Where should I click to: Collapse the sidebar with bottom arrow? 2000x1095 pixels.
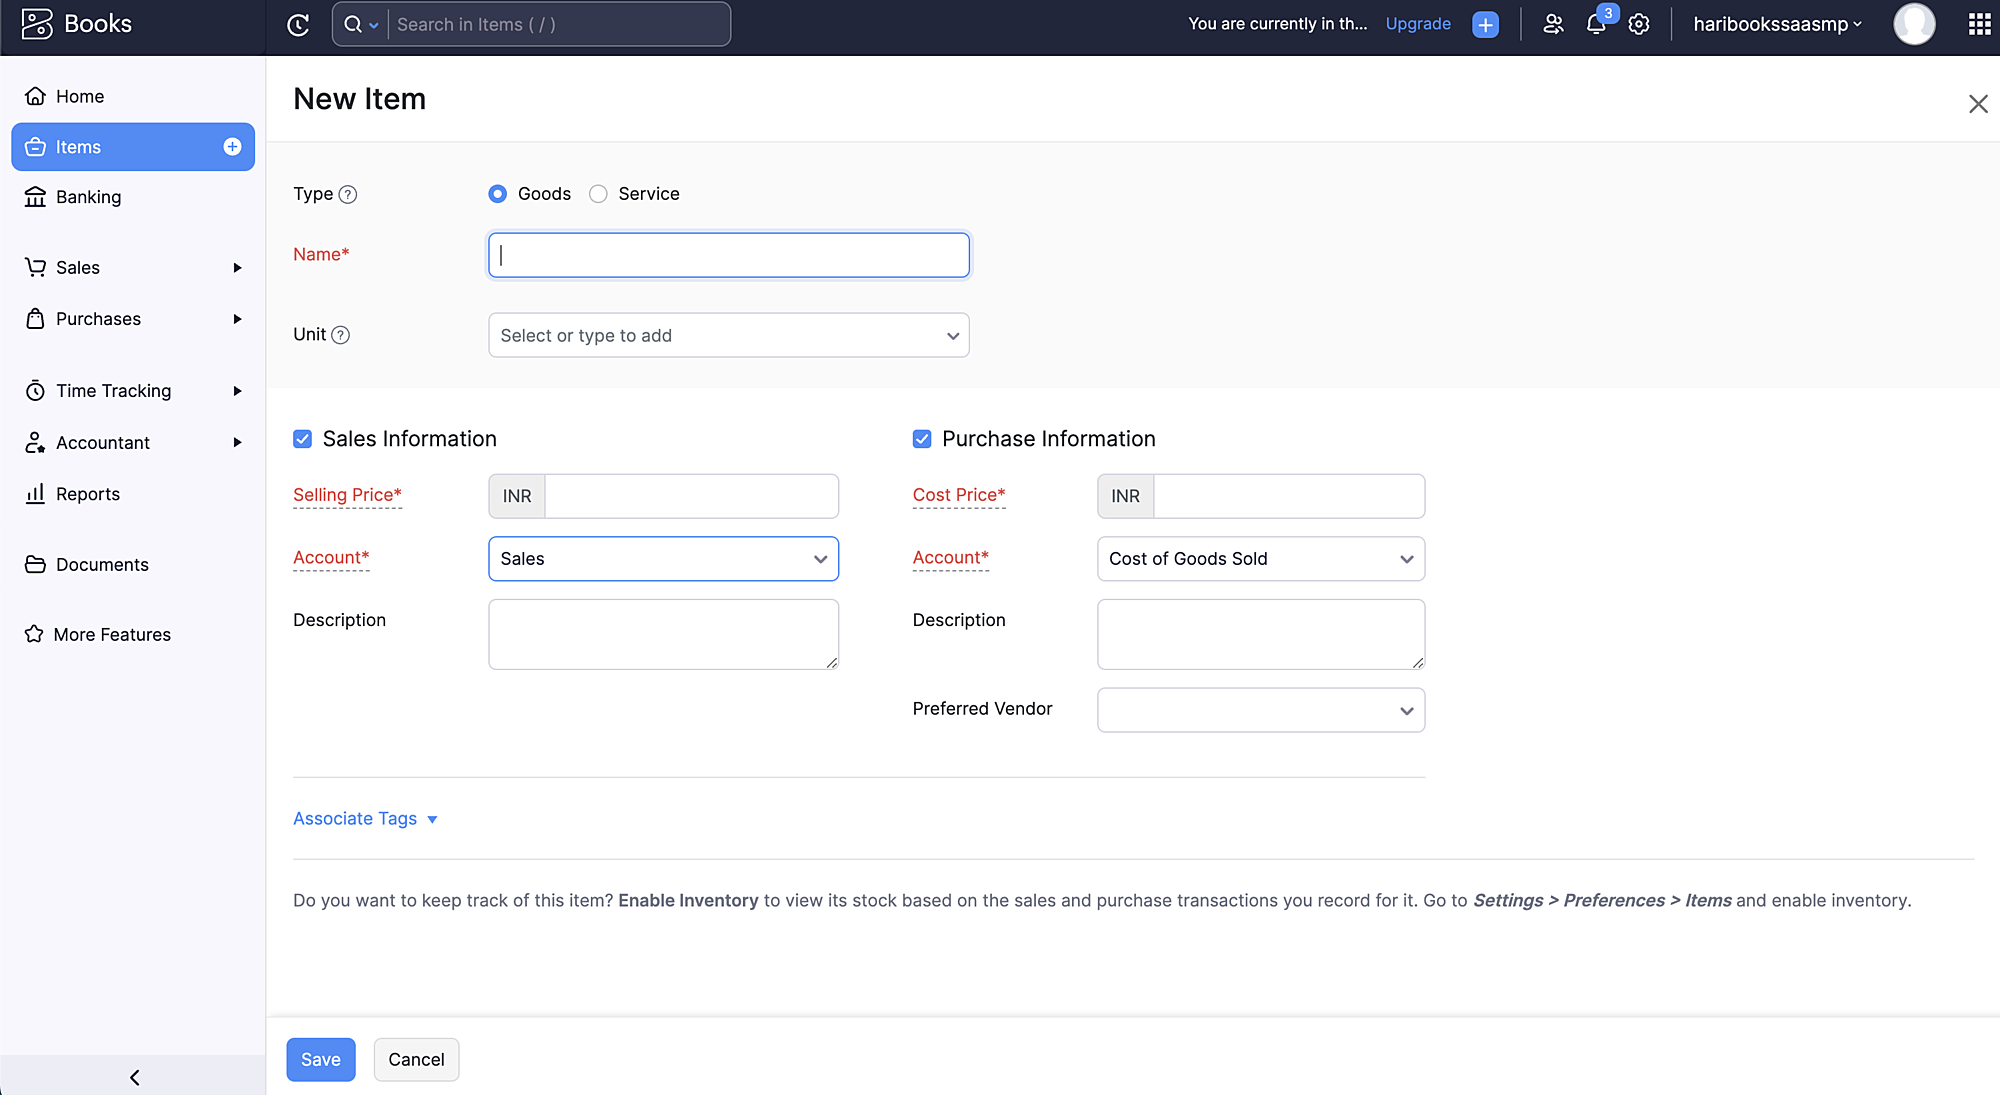point(134,1077)
